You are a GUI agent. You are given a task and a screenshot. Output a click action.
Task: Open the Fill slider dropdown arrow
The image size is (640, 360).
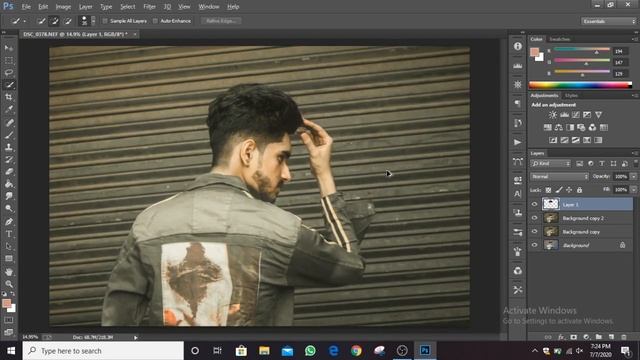pyautogui.click(x=633, y=190)
